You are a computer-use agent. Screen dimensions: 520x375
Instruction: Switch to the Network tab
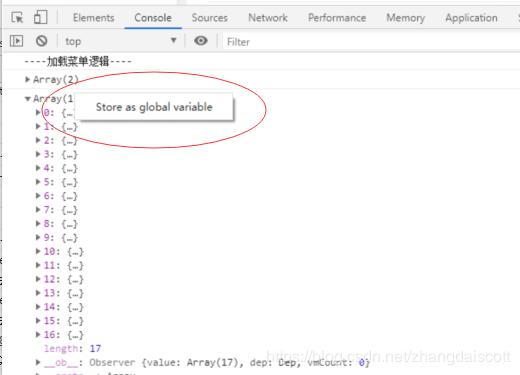268,18
